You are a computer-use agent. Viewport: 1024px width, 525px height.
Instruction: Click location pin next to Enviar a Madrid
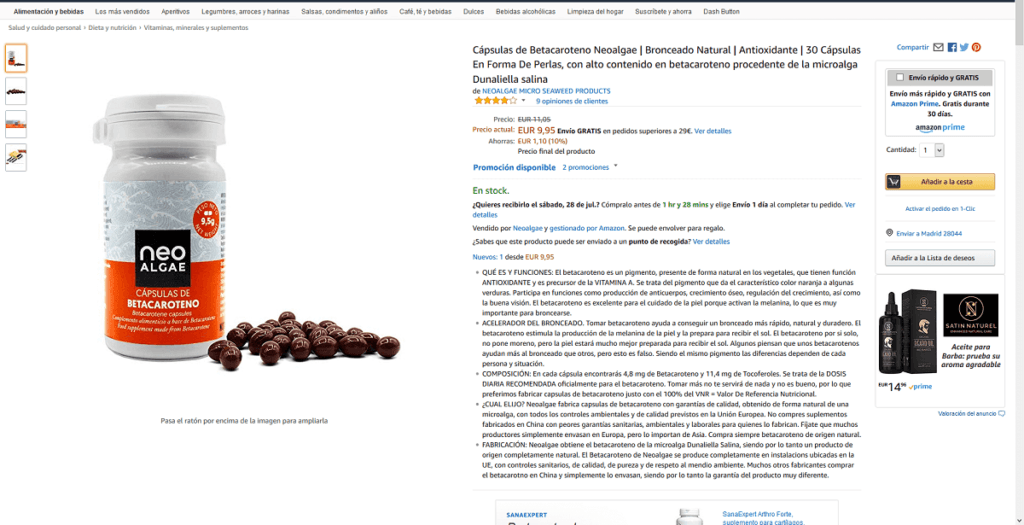889,232
